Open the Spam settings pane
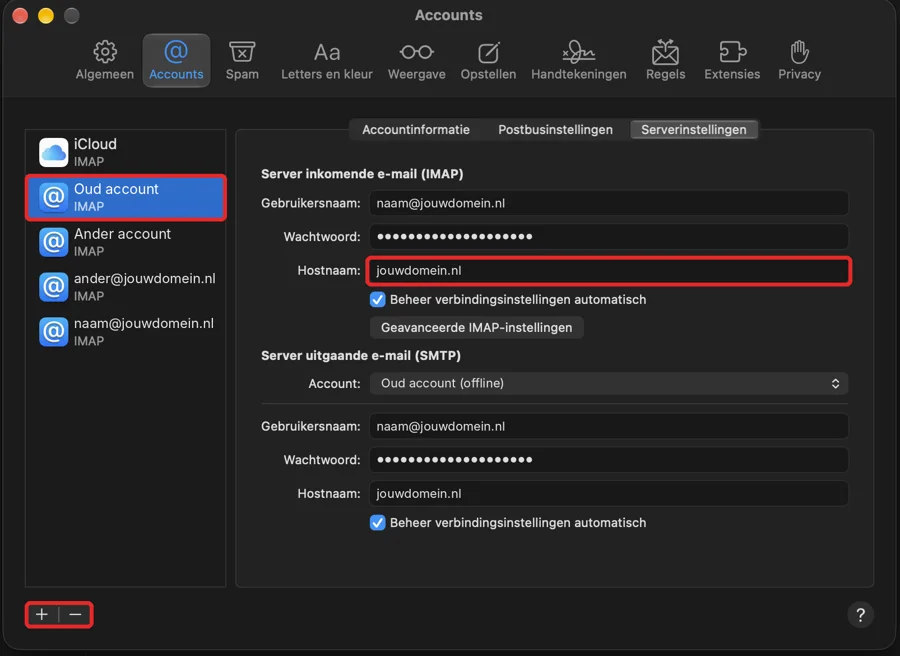The height and width of the screenshot is (656, 900). [242, 60]
